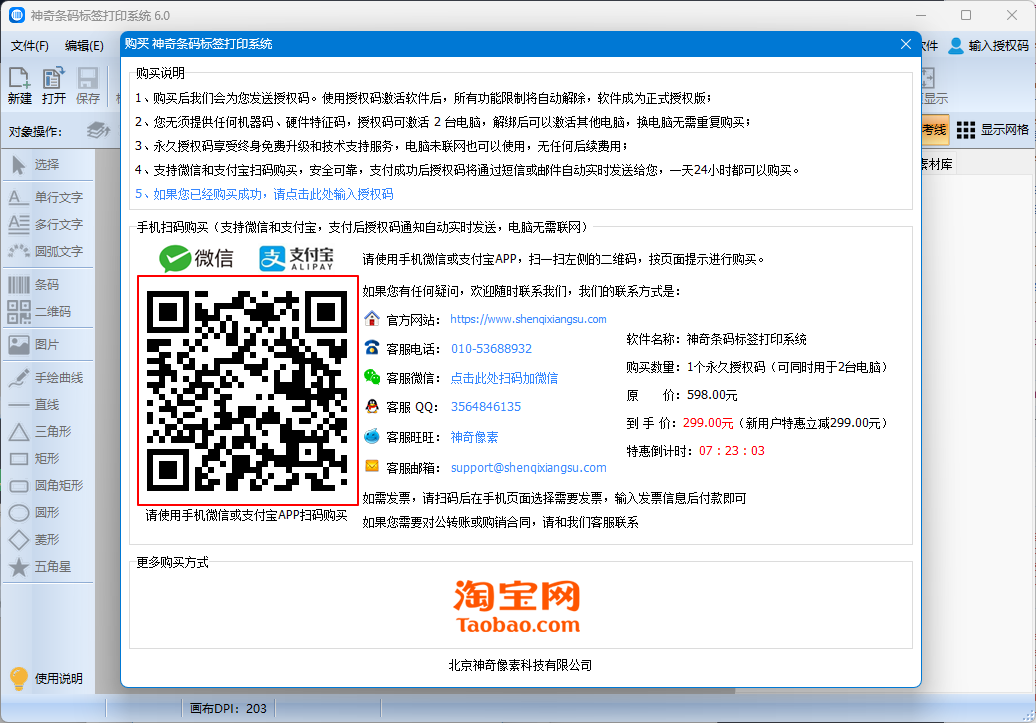1036x723 pixels.
Task: Click the 对象操作 layers icon
Action: pyautogui.click(x=98, y=130)
